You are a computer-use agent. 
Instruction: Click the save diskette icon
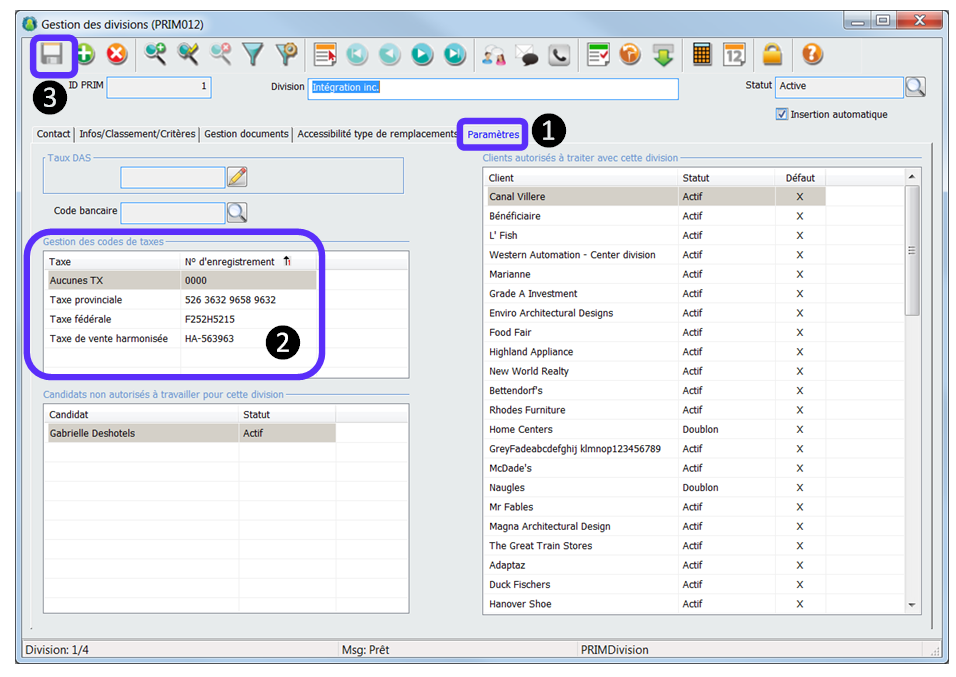pyautogui.click(x=52, y=54)
